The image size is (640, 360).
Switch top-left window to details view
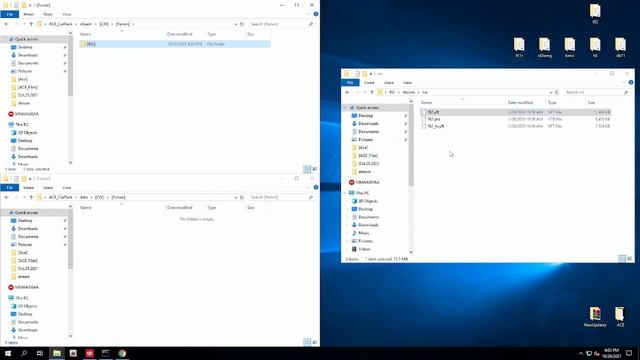[x=307, y=169]
